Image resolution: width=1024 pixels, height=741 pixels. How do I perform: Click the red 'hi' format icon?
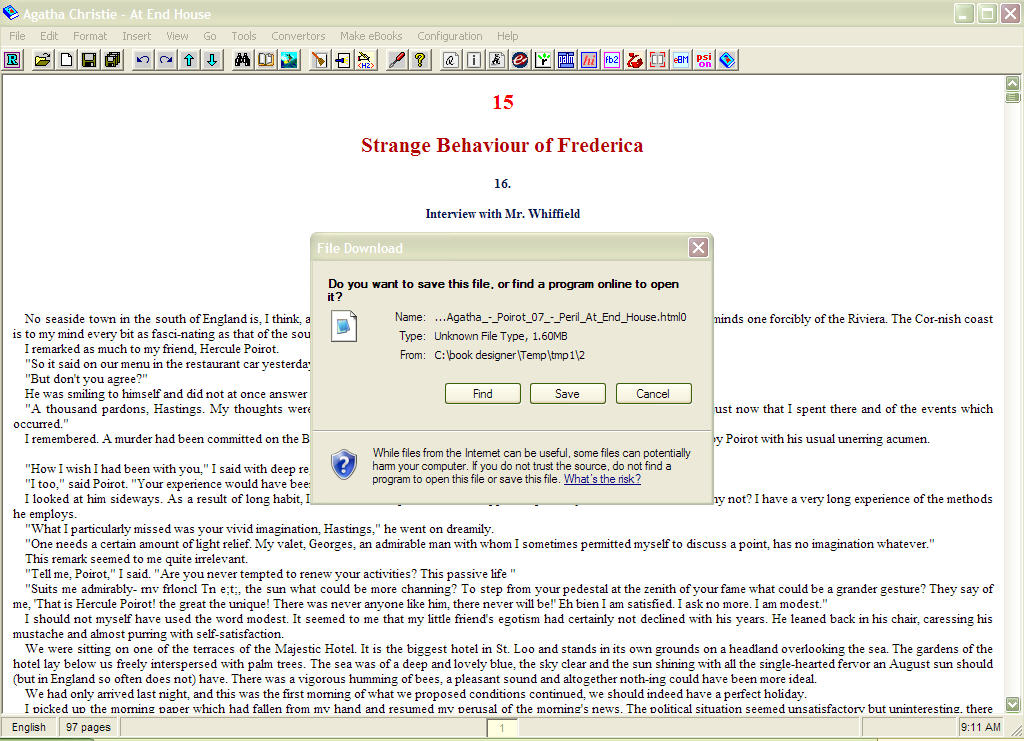click(x=589, y=61)
